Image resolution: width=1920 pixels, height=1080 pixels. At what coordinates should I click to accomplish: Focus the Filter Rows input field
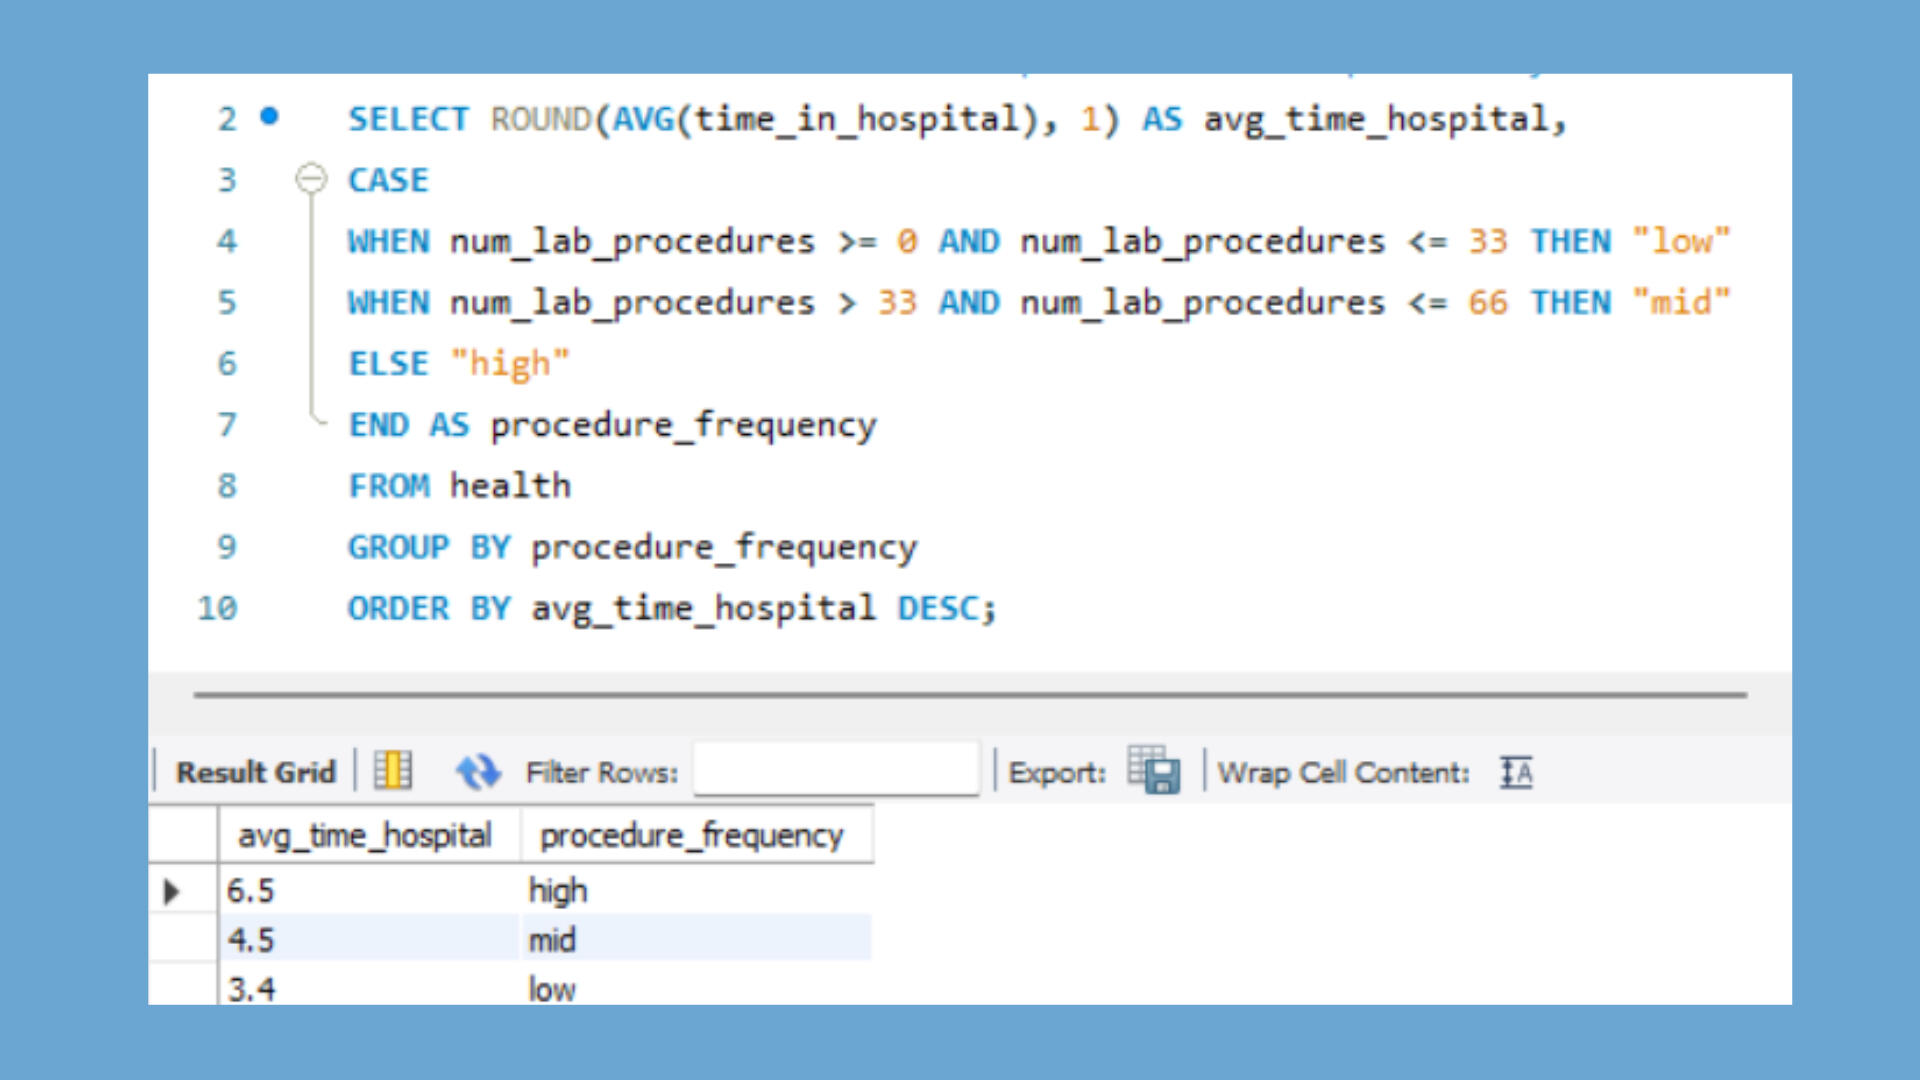point(836,770)
